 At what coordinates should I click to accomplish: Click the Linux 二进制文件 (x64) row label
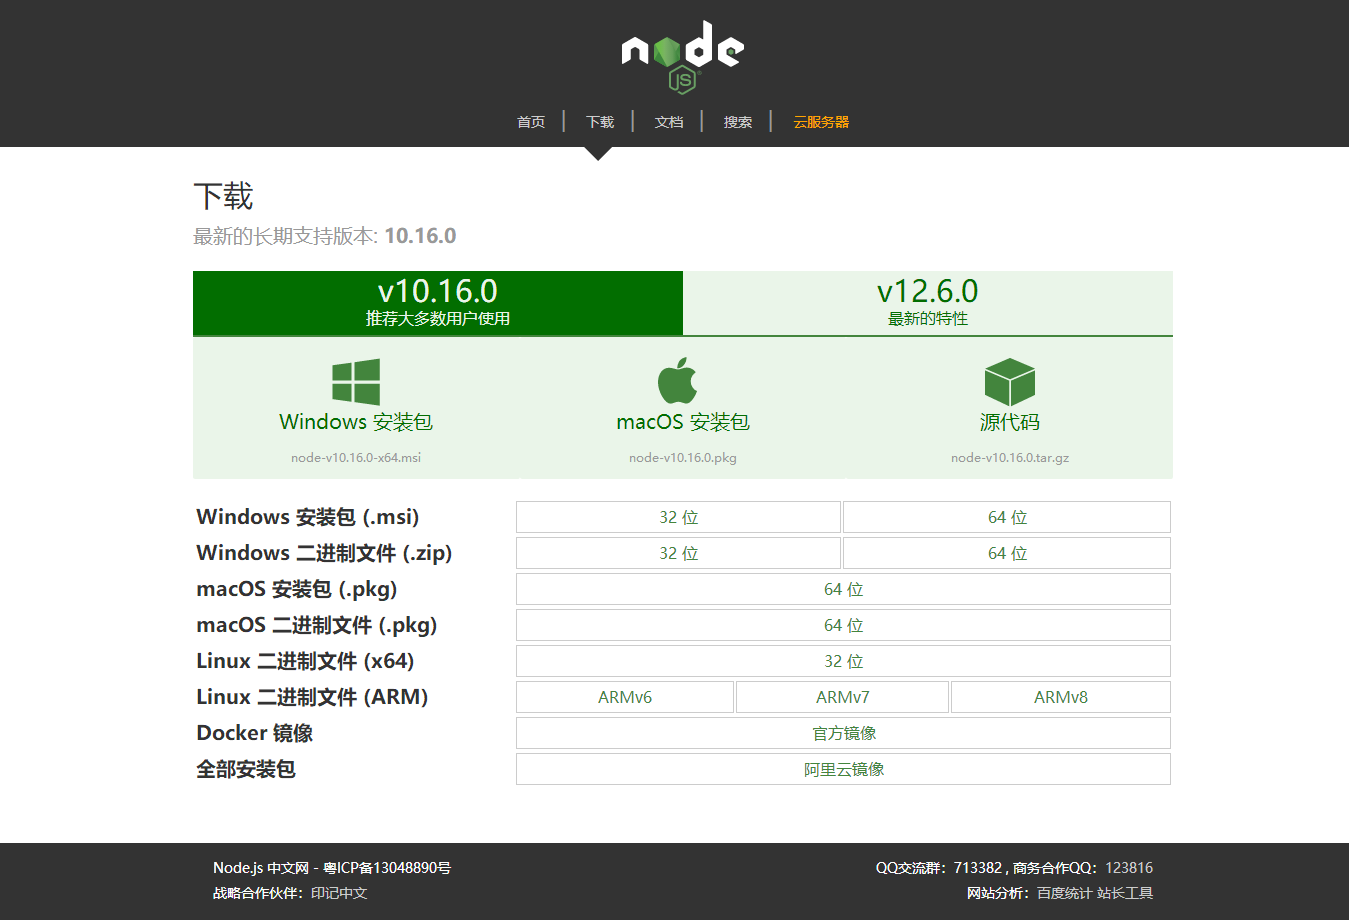[x=305, y=661]
